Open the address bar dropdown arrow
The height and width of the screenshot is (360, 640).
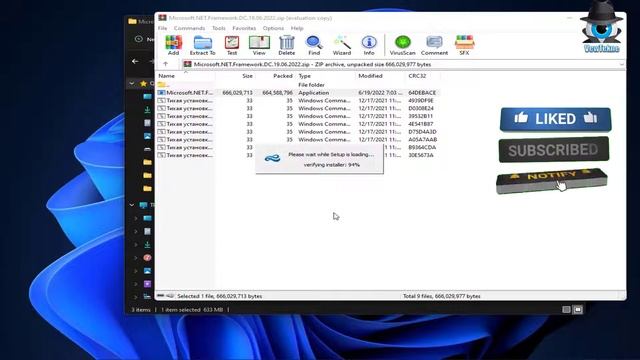621,64
